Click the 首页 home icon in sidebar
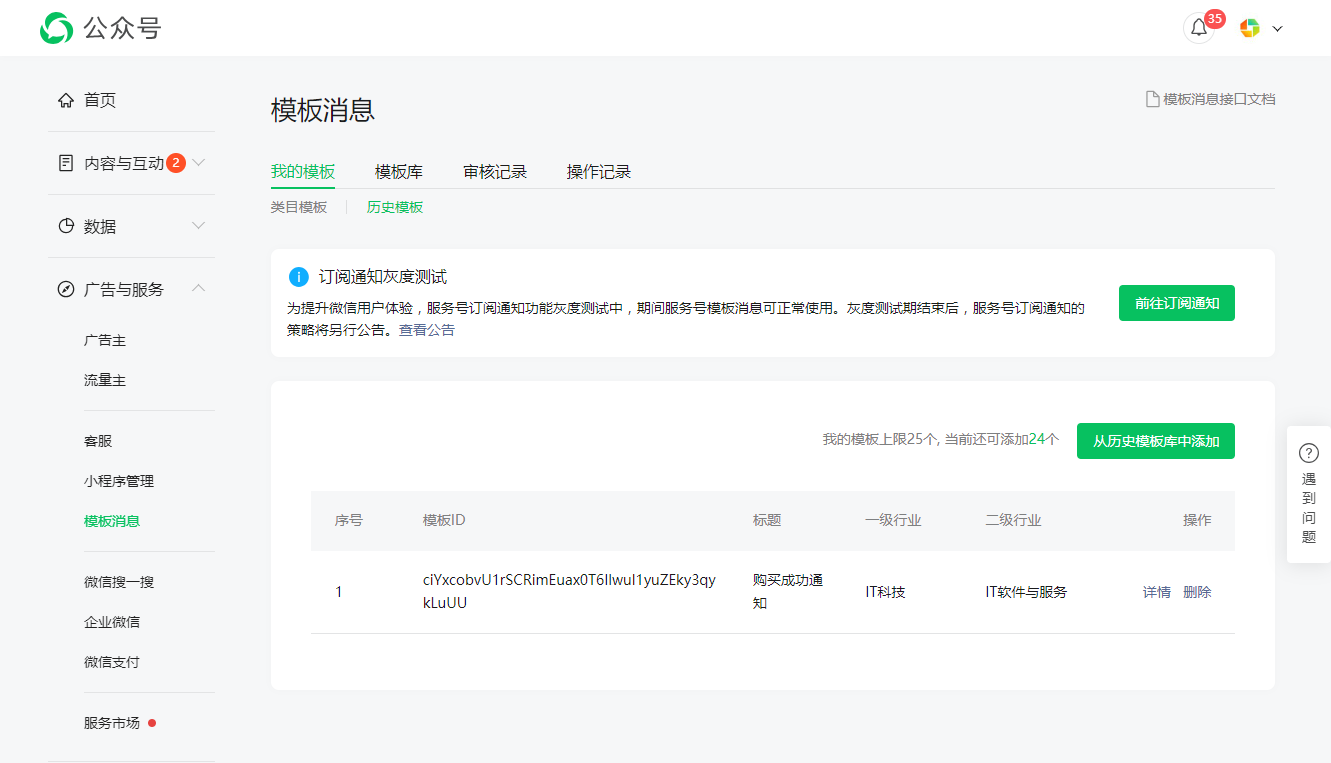This screenshot has height=763, width=1331. [x=66, y=100]
